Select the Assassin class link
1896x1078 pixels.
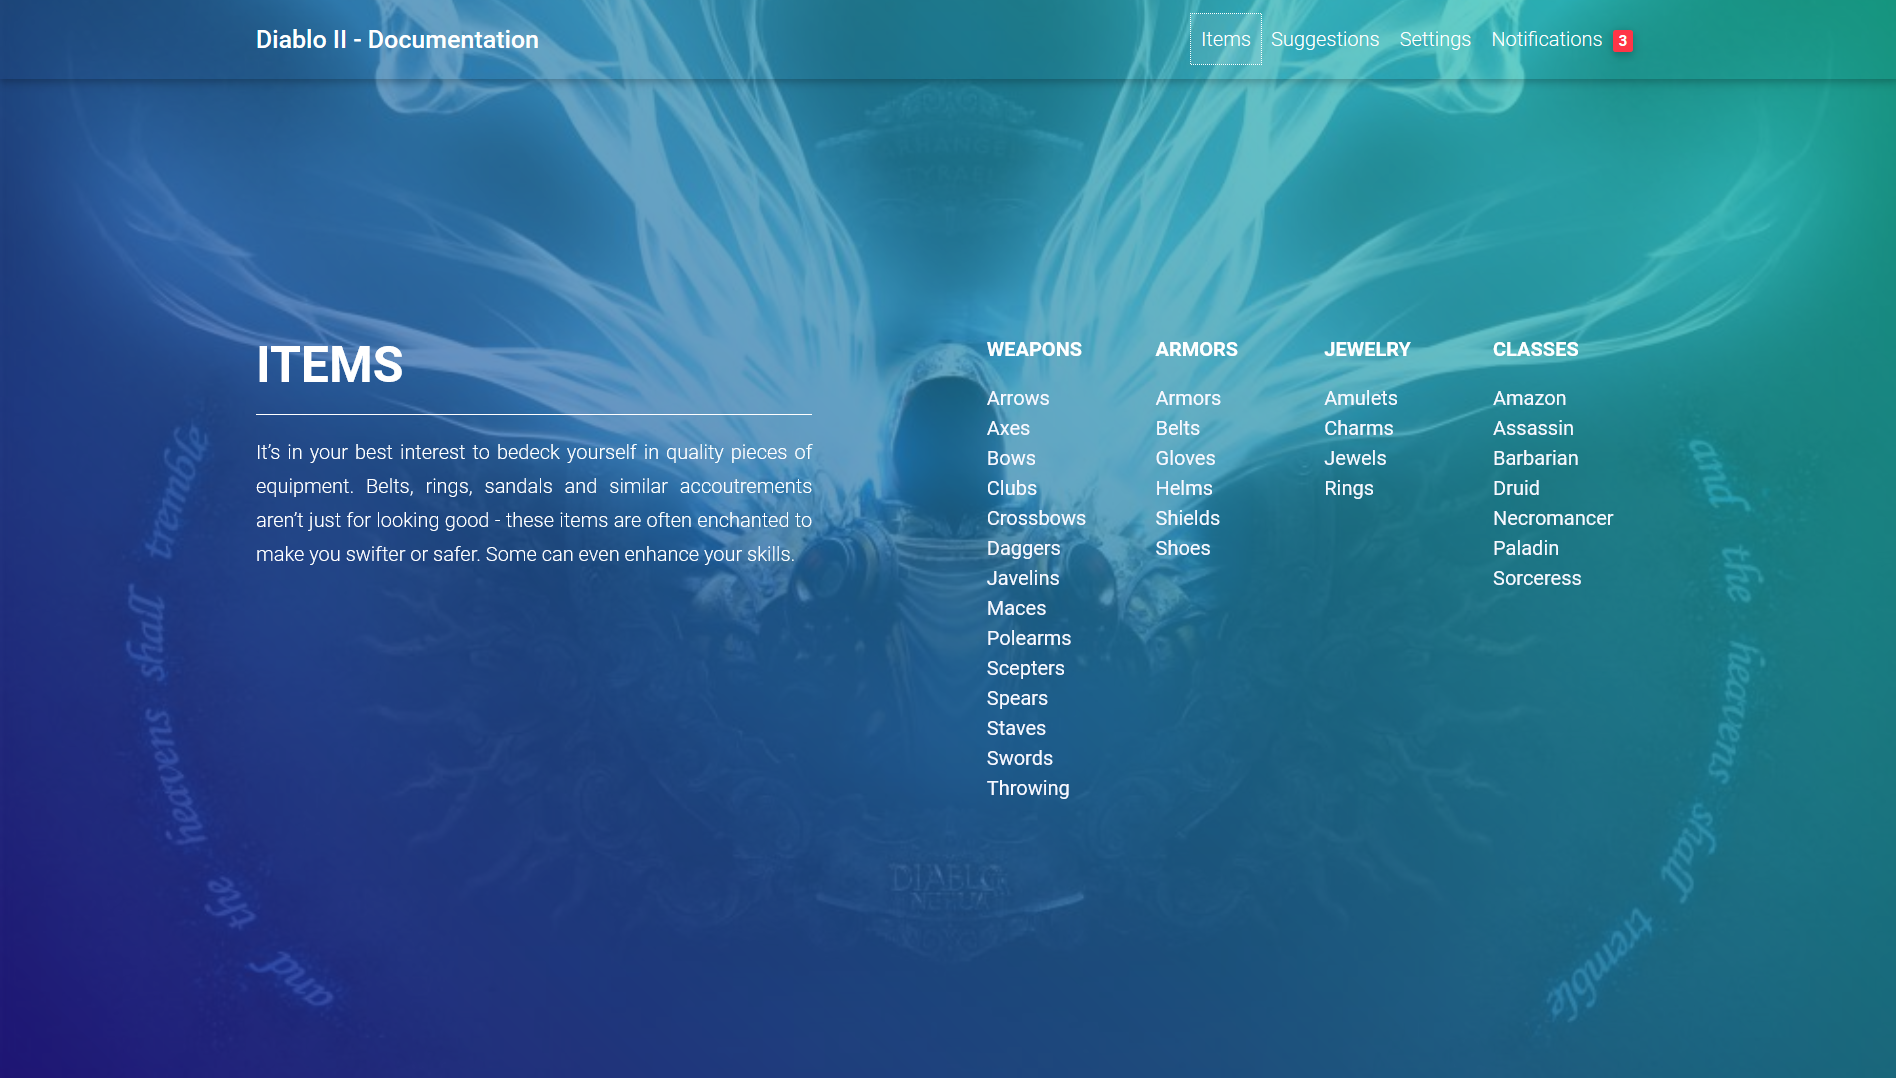[x=1533, y=428]
